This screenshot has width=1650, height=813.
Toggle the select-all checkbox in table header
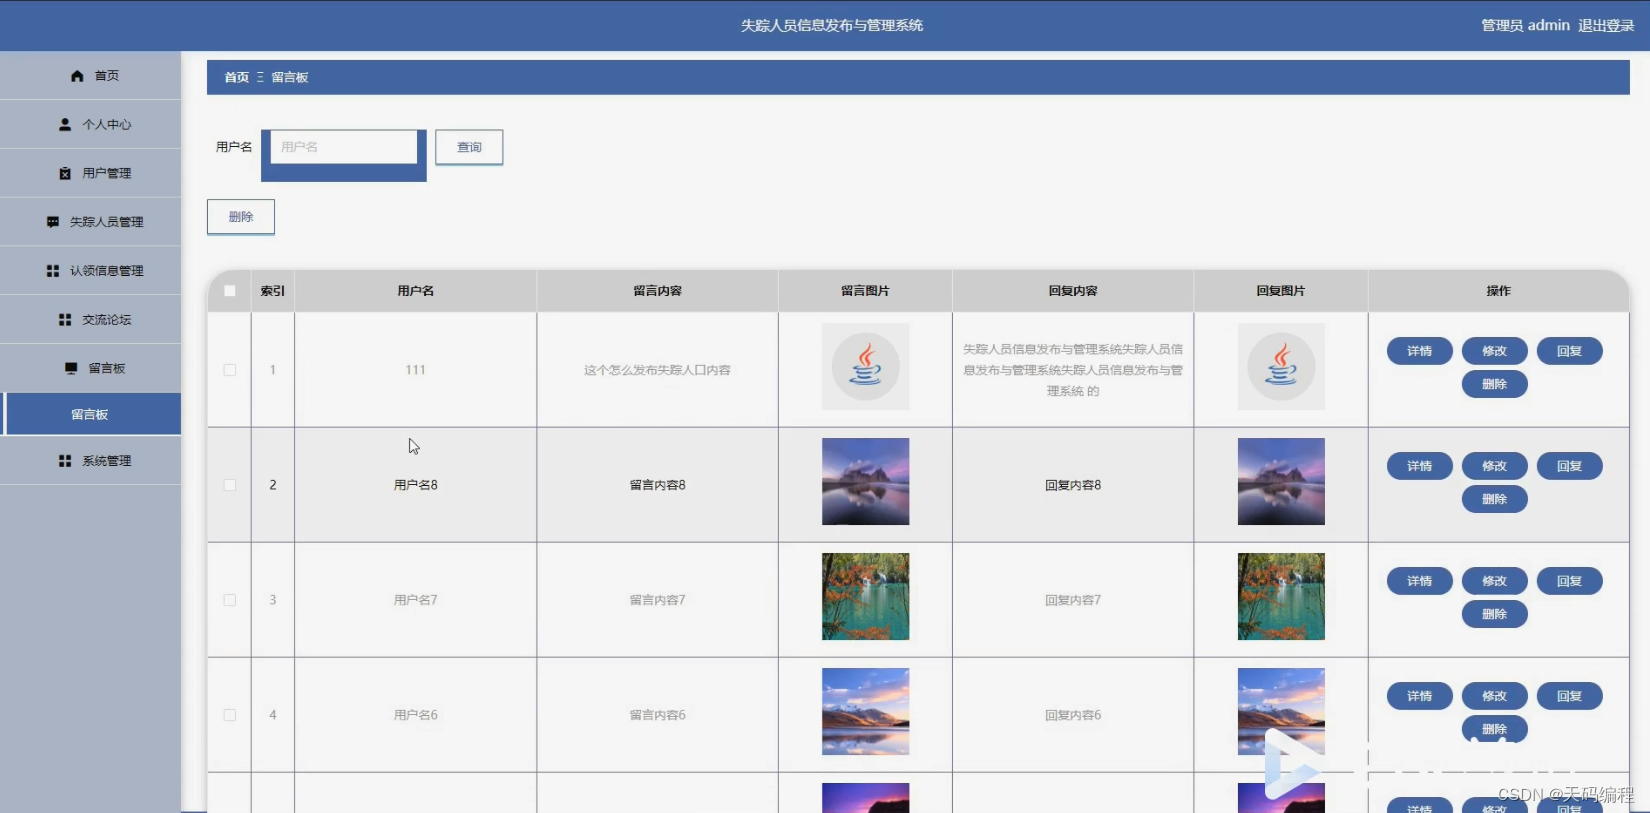tap(230, 291)
